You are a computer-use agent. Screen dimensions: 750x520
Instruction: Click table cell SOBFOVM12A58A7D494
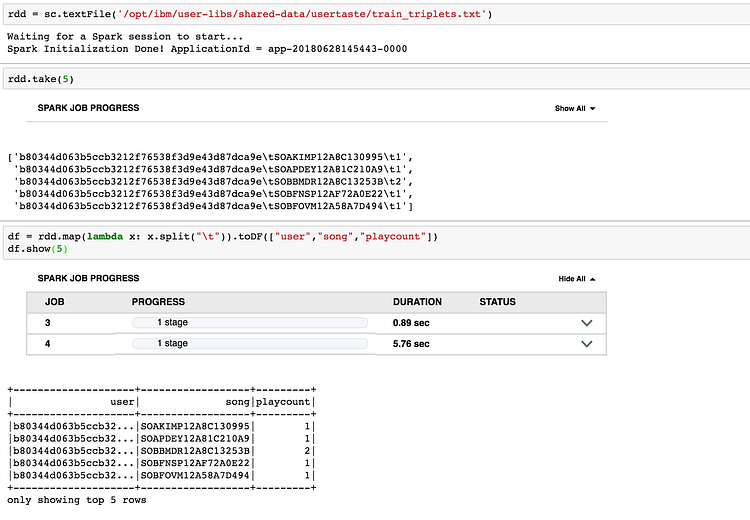point(195,476)
